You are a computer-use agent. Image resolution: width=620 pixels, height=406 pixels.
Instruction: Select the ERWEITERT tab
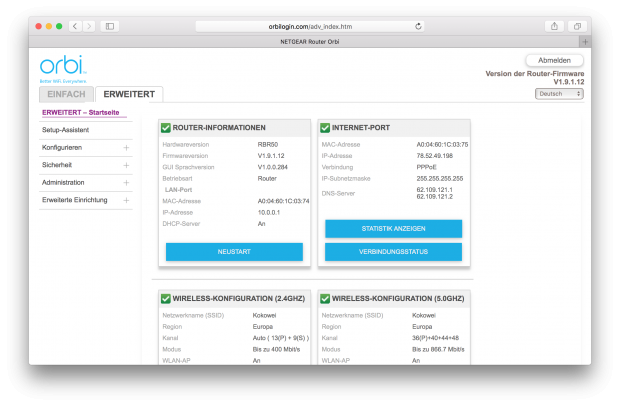tap(129, 94)
